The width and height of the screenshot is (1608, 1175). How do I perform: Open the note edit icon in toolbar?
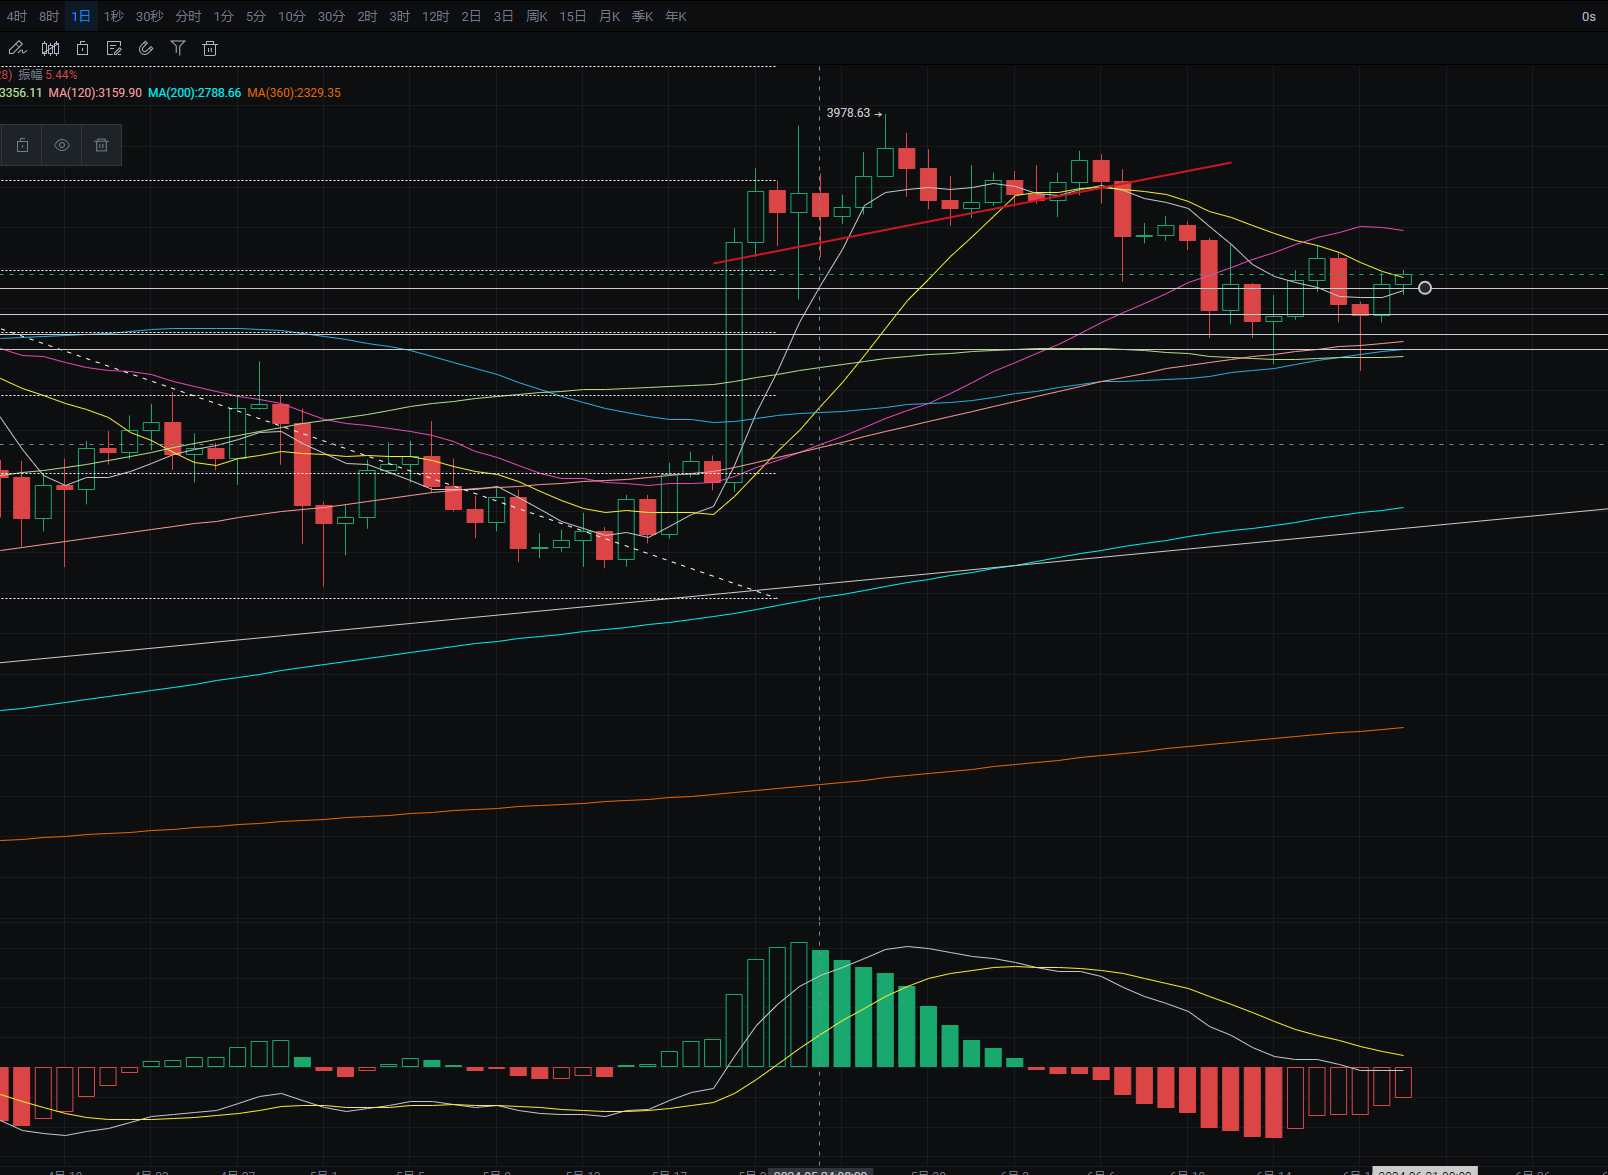(x=114, y=48)
